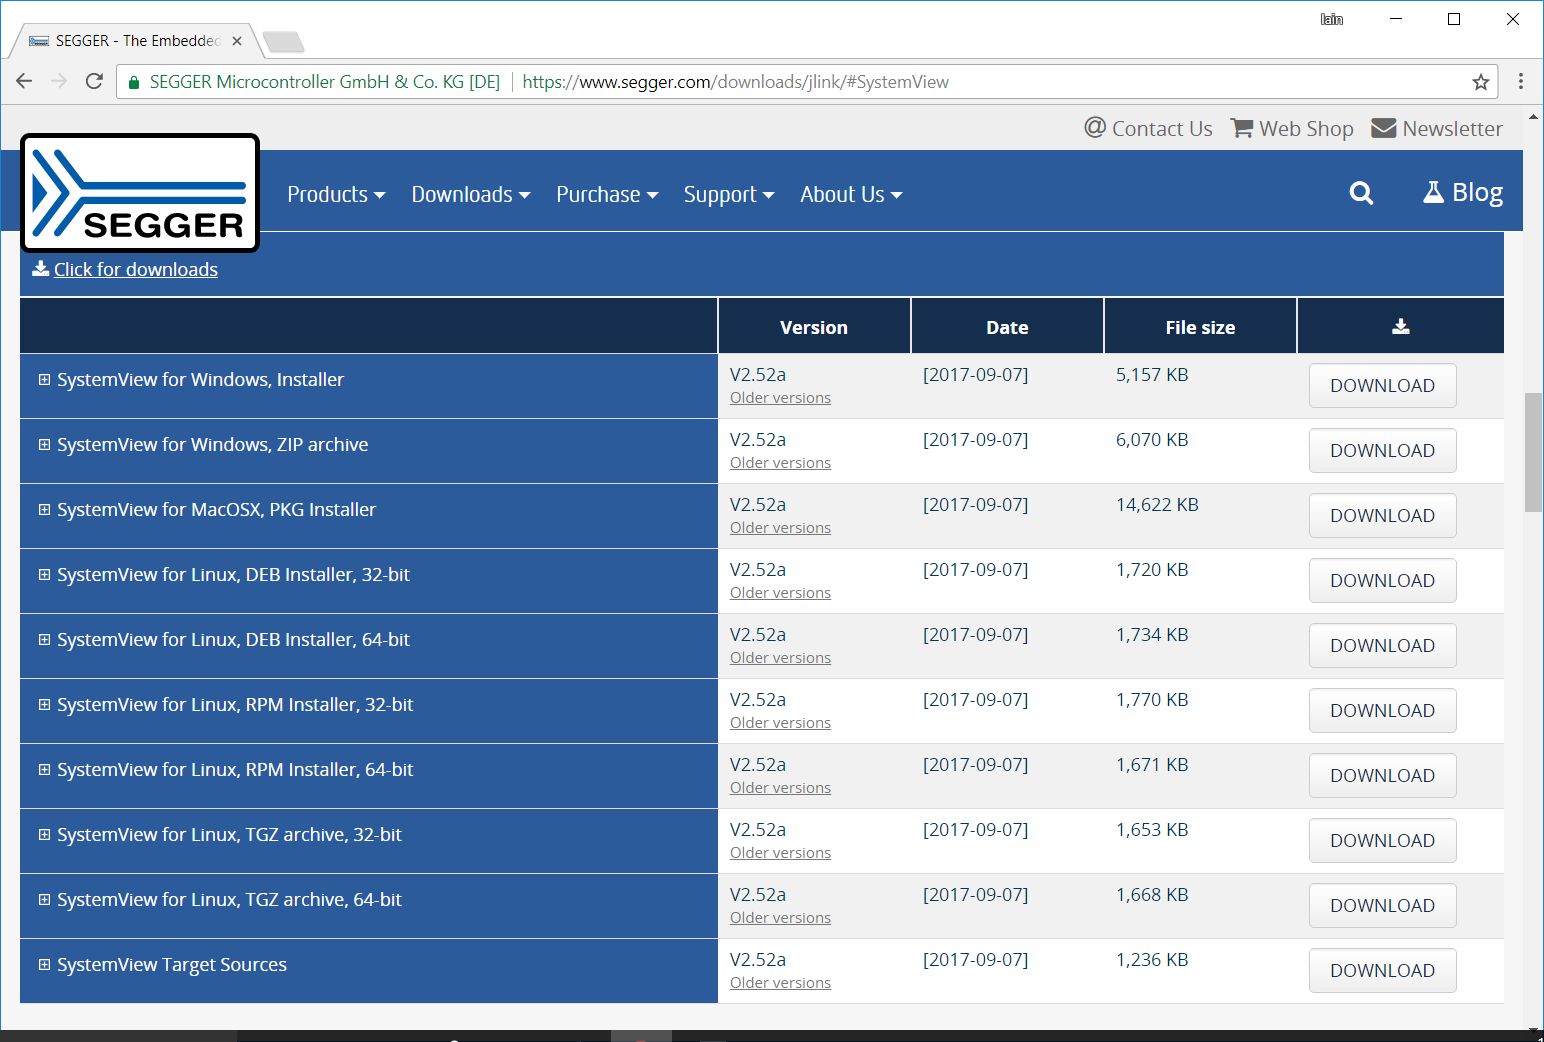Download SystemView for MacOSX PKG Installer
This screenshot has width=1544, height=1042.
1382,515
